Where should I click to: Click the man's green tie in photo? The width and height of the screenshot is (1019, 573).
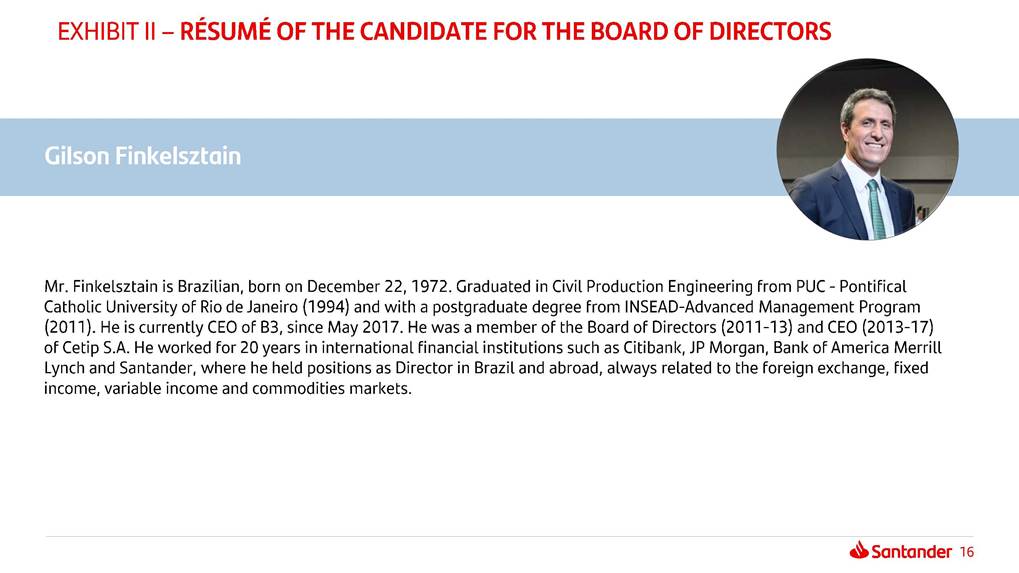click(x=876, y=207)
